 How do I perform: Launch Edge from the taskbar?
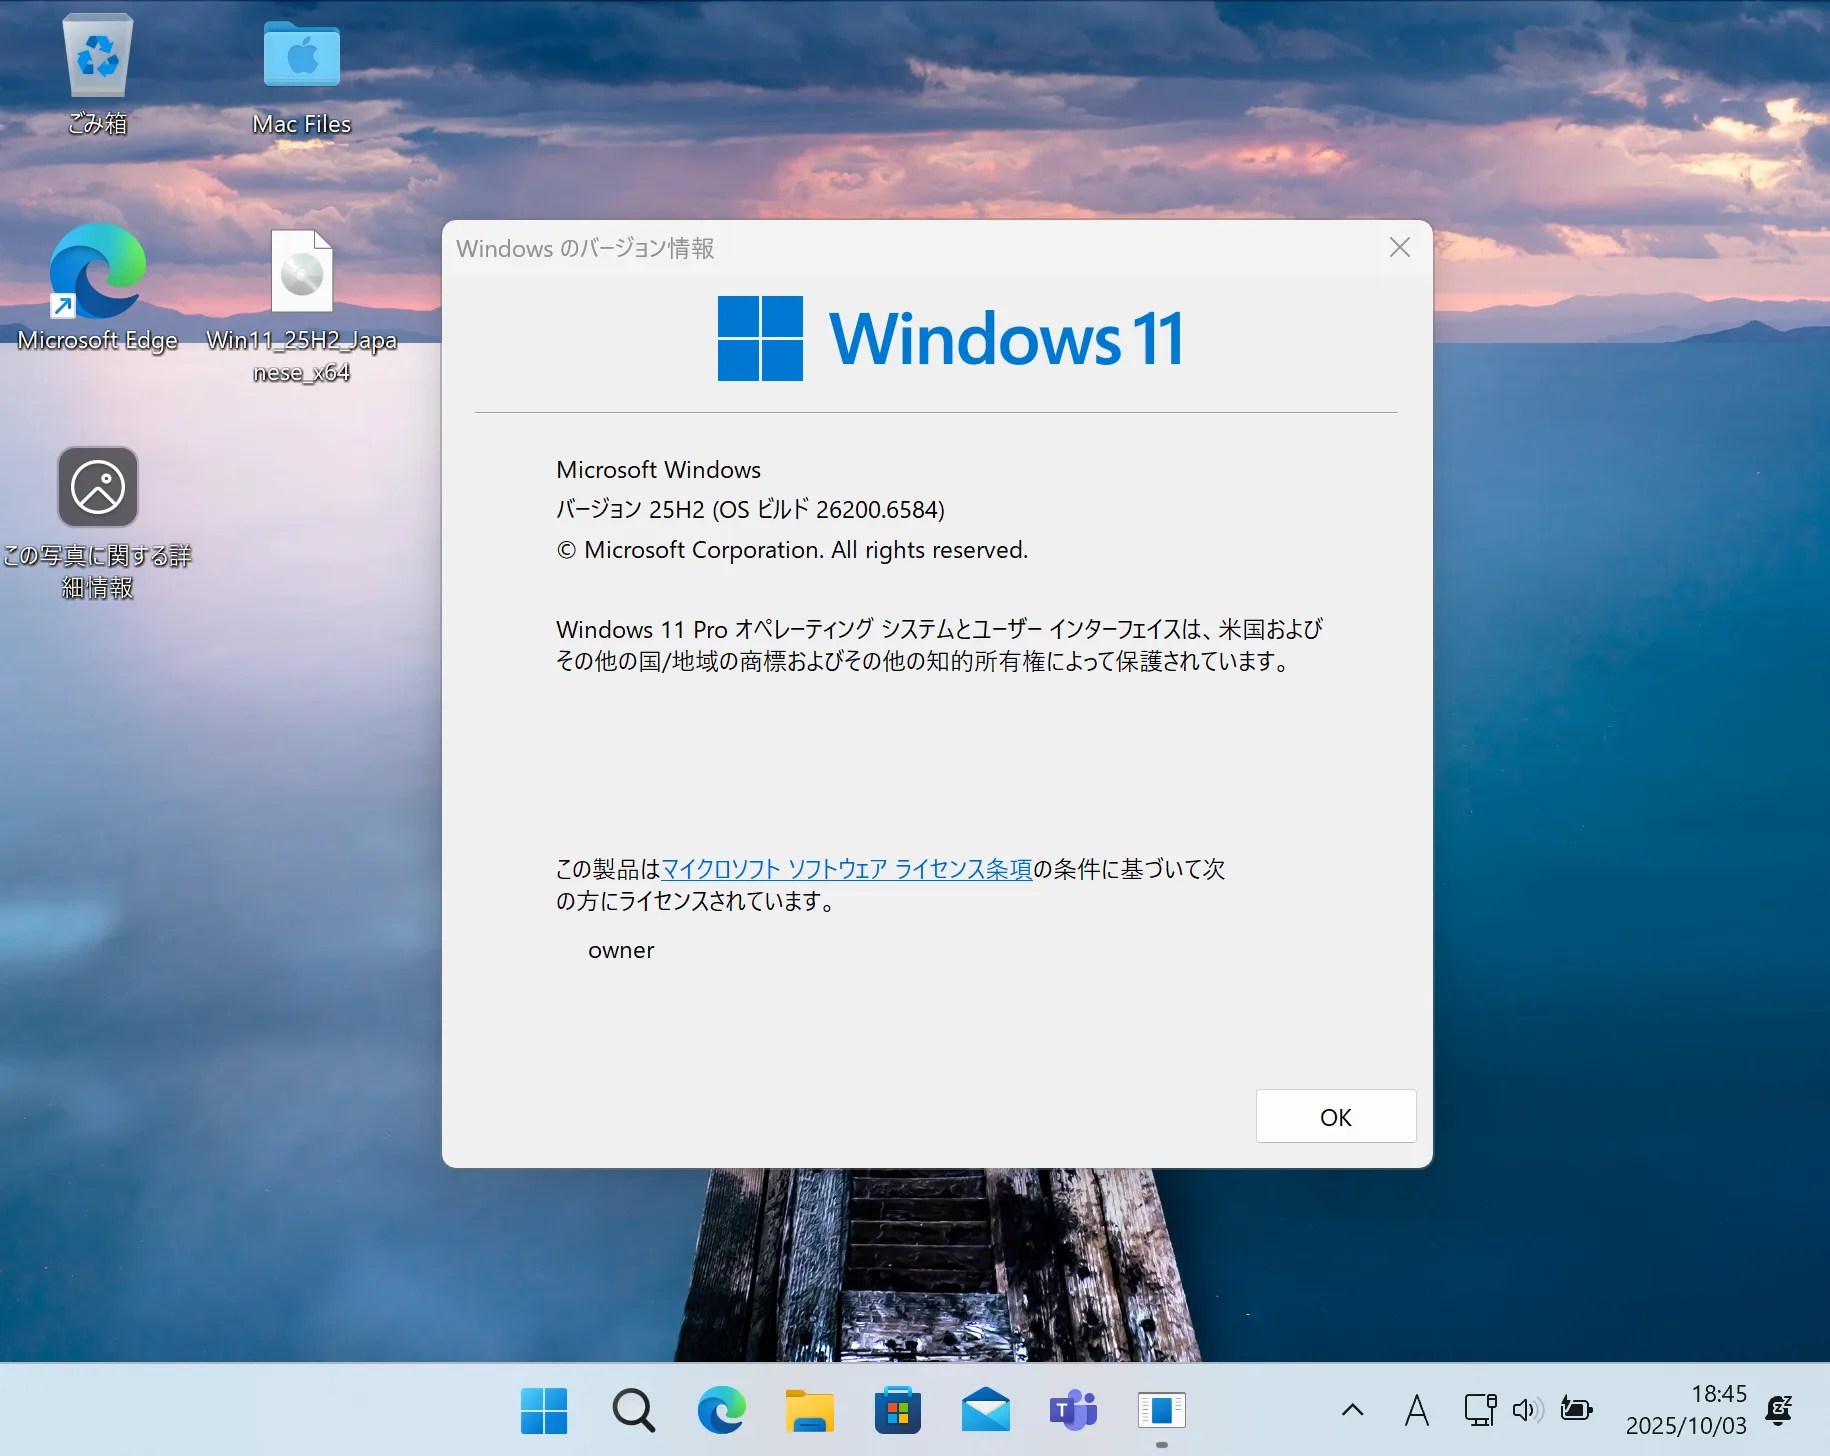(721, 1410)
